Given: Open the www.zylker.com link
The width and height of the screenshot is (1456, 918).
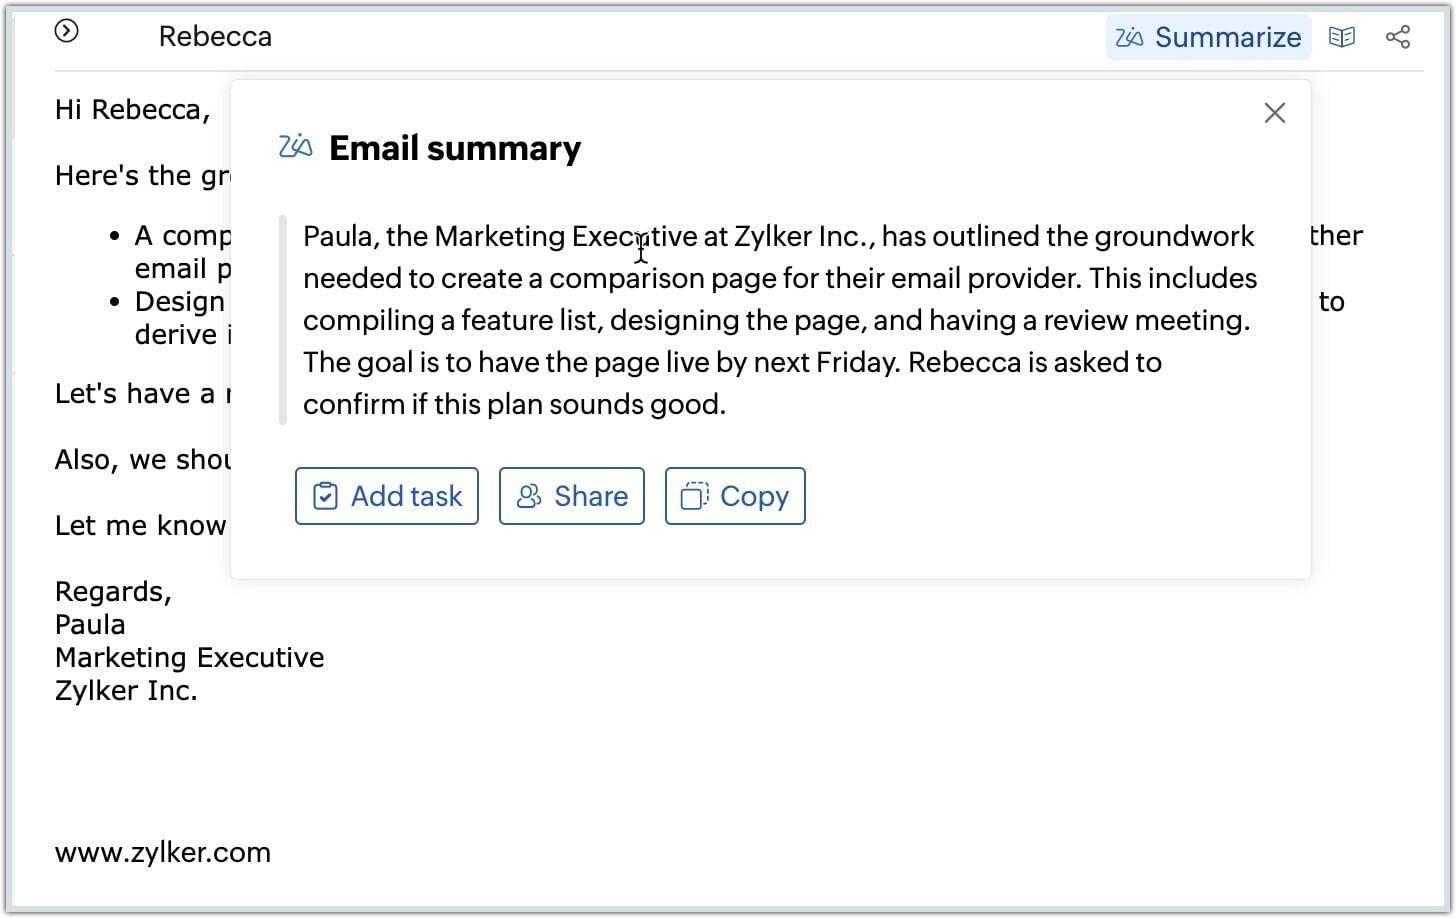Looking at the screenshot, I should coord(163,852).
